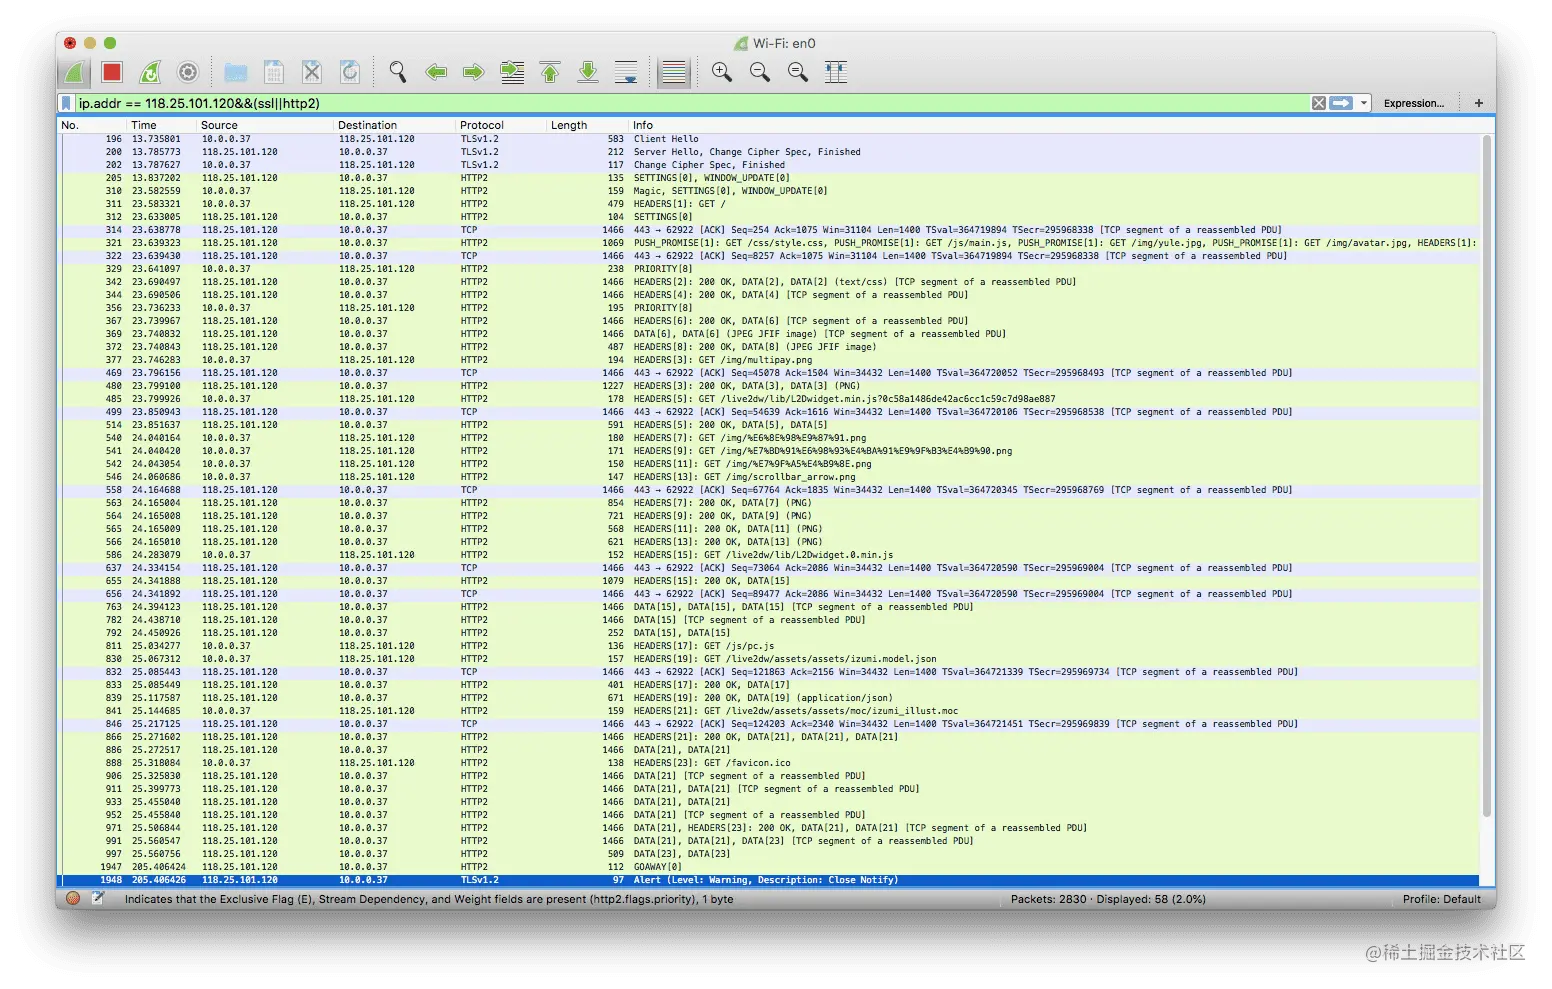Select packet 377 GET /img/multipay.png

769,360
